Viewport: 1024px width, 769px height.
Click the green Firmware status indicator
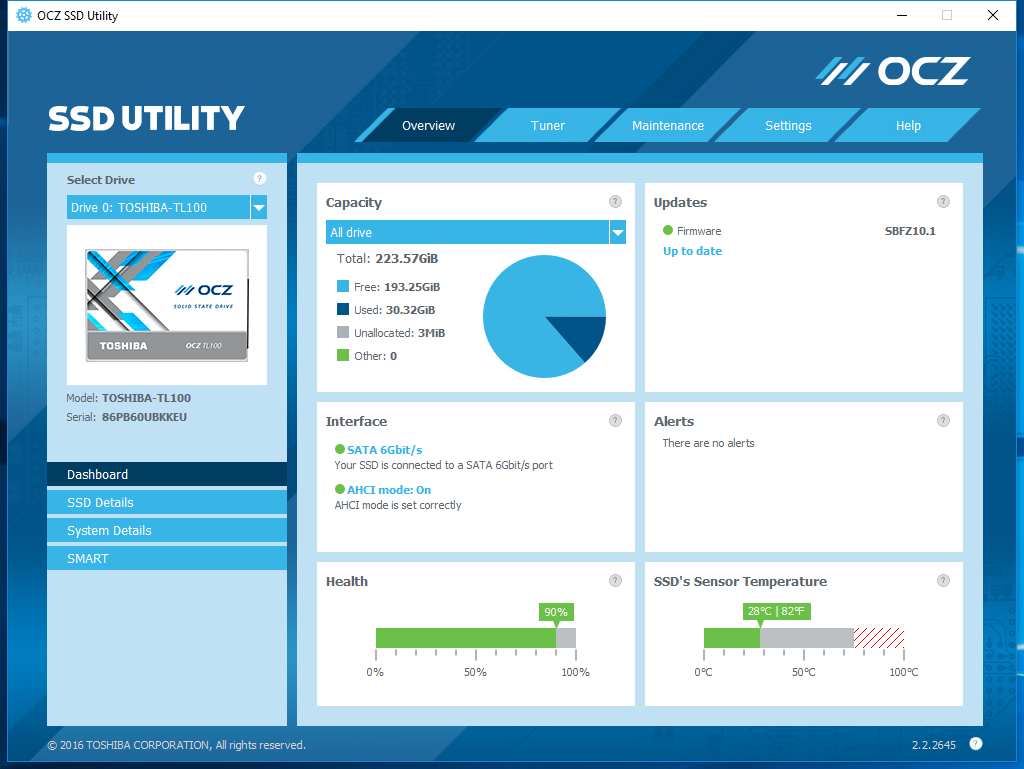coord(667,230)
